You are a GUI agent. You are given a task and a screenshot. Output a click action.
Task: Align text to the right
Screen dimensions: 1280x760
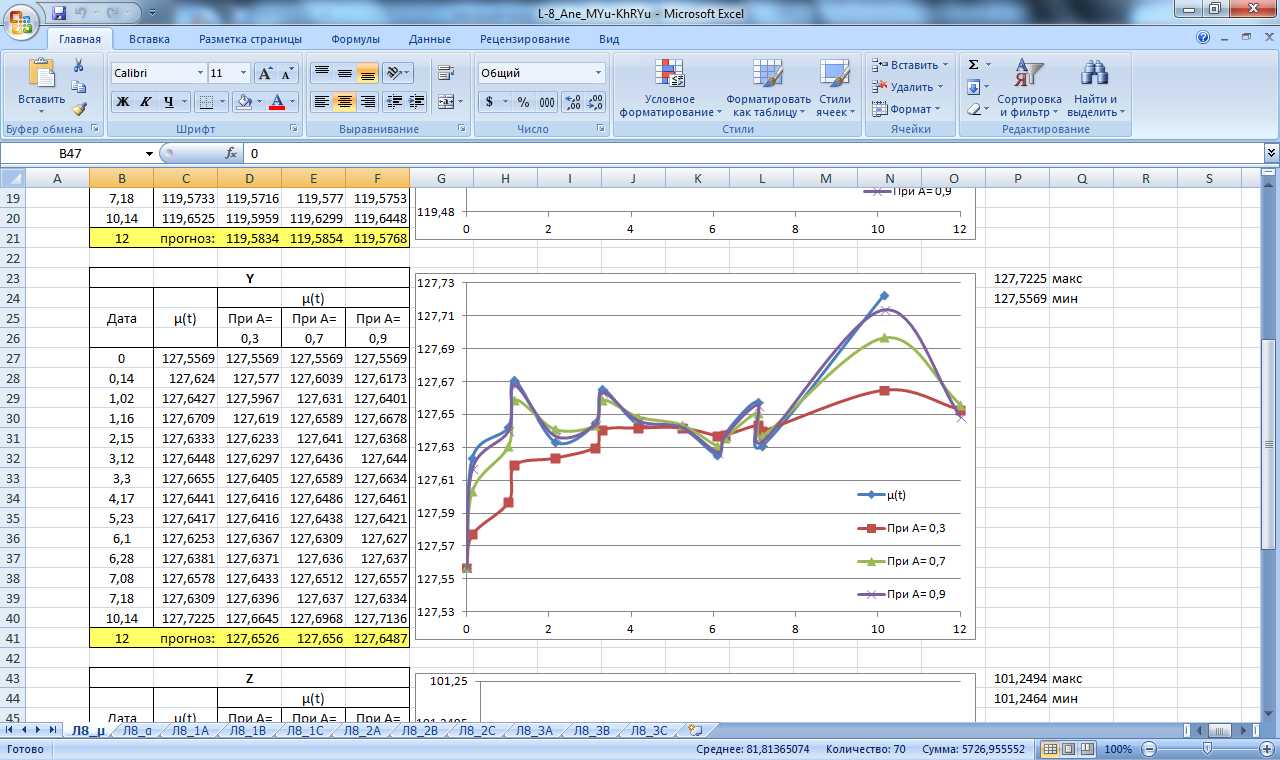point(367,101)
